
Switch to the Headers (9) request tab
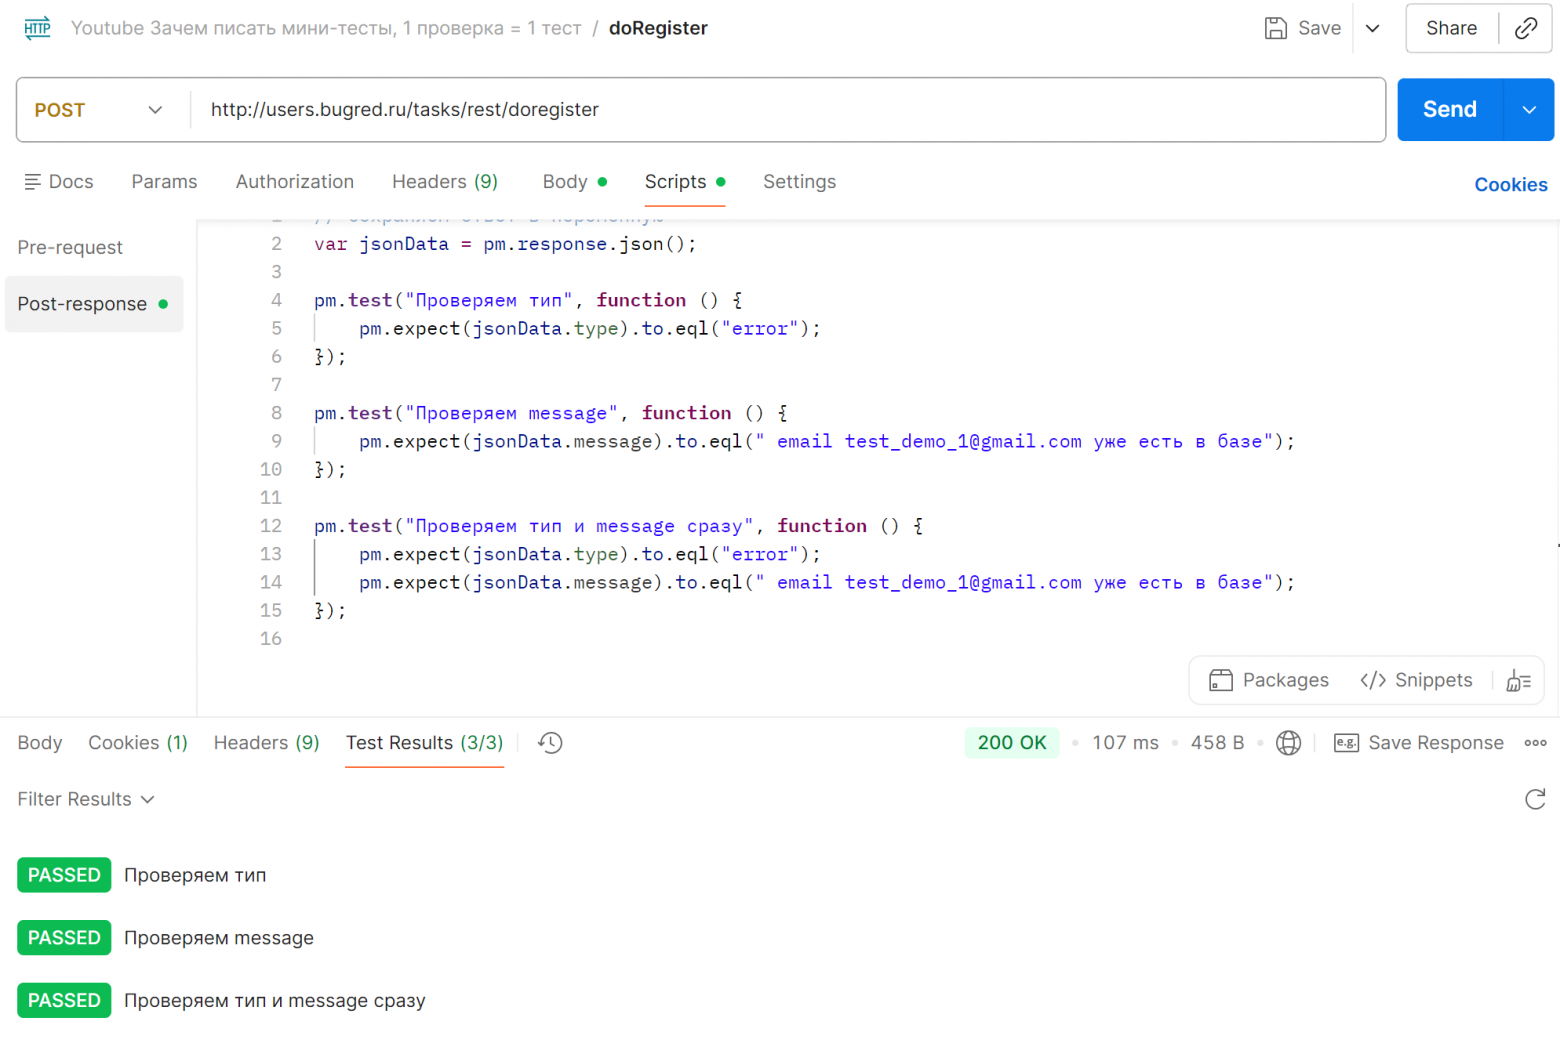point(444,182)
